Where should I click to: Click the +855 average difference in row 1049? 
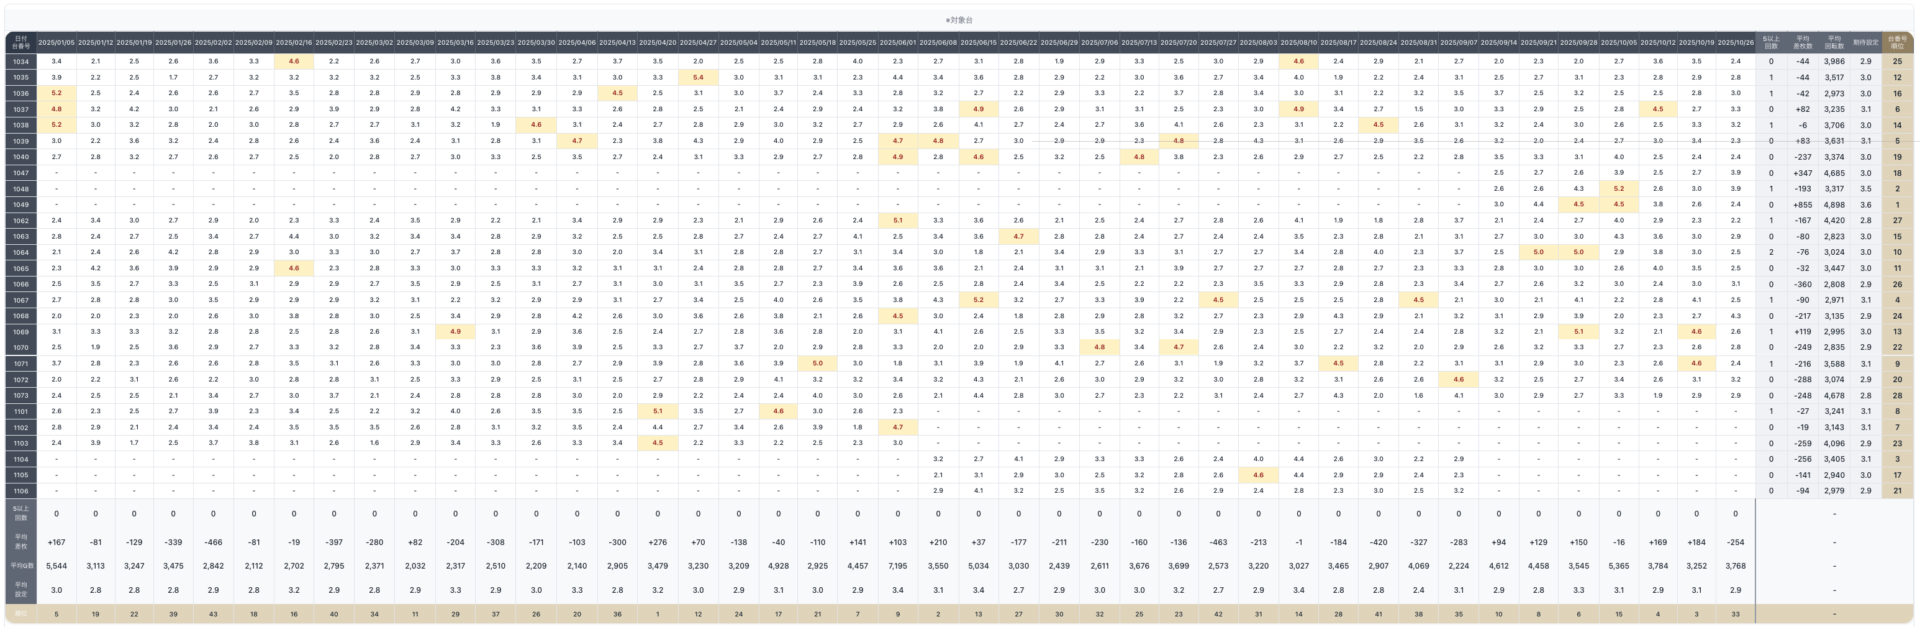click(1802, 204)
